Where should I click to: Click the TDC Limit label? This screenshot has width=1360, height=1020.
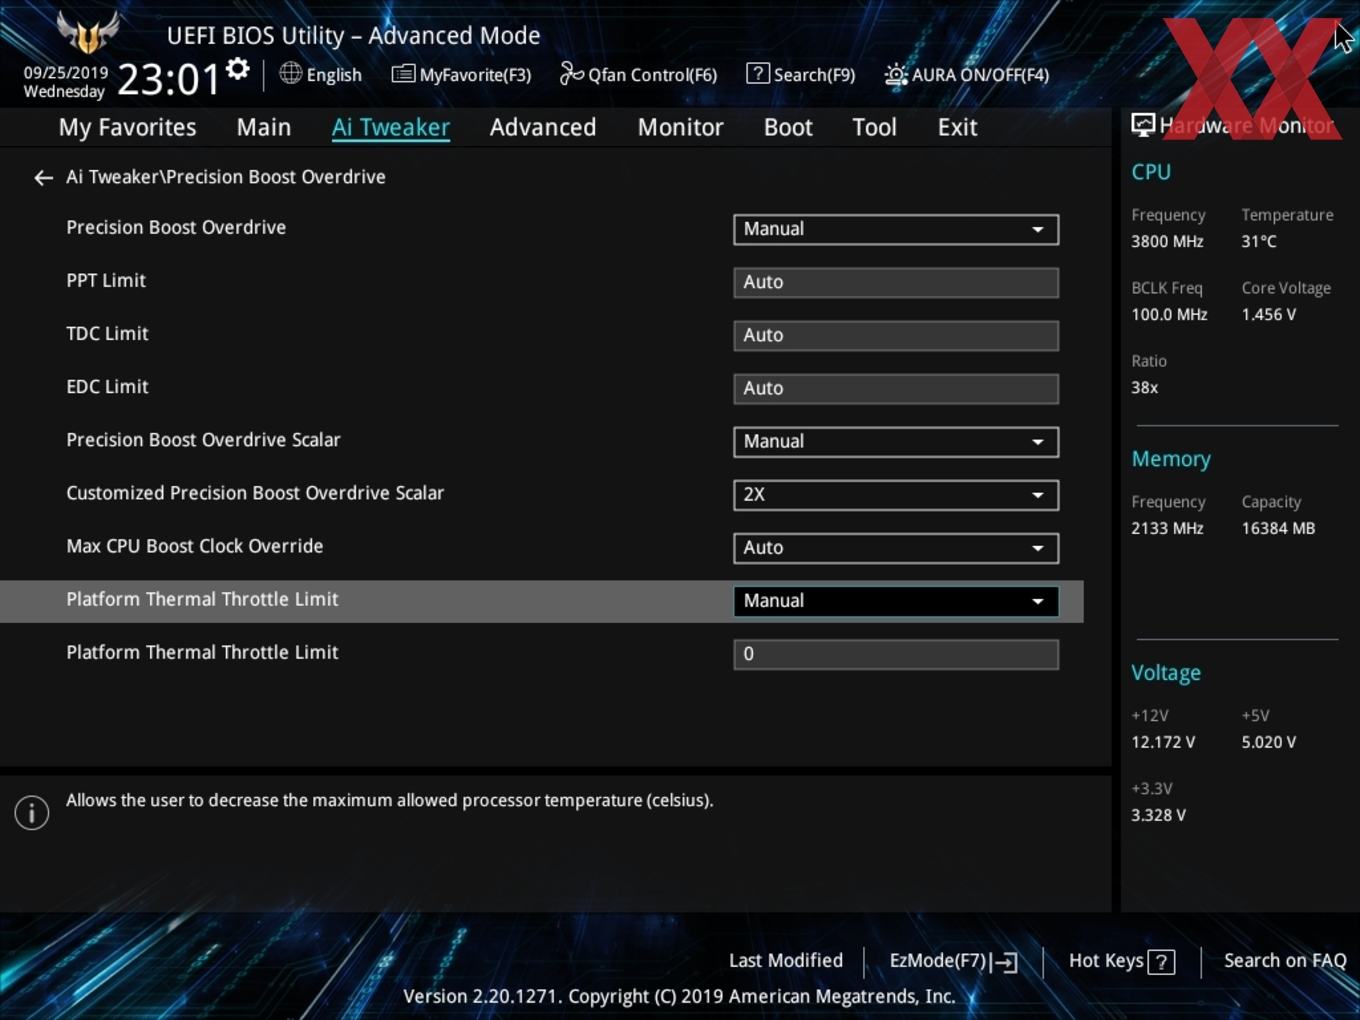click(107, 334)
